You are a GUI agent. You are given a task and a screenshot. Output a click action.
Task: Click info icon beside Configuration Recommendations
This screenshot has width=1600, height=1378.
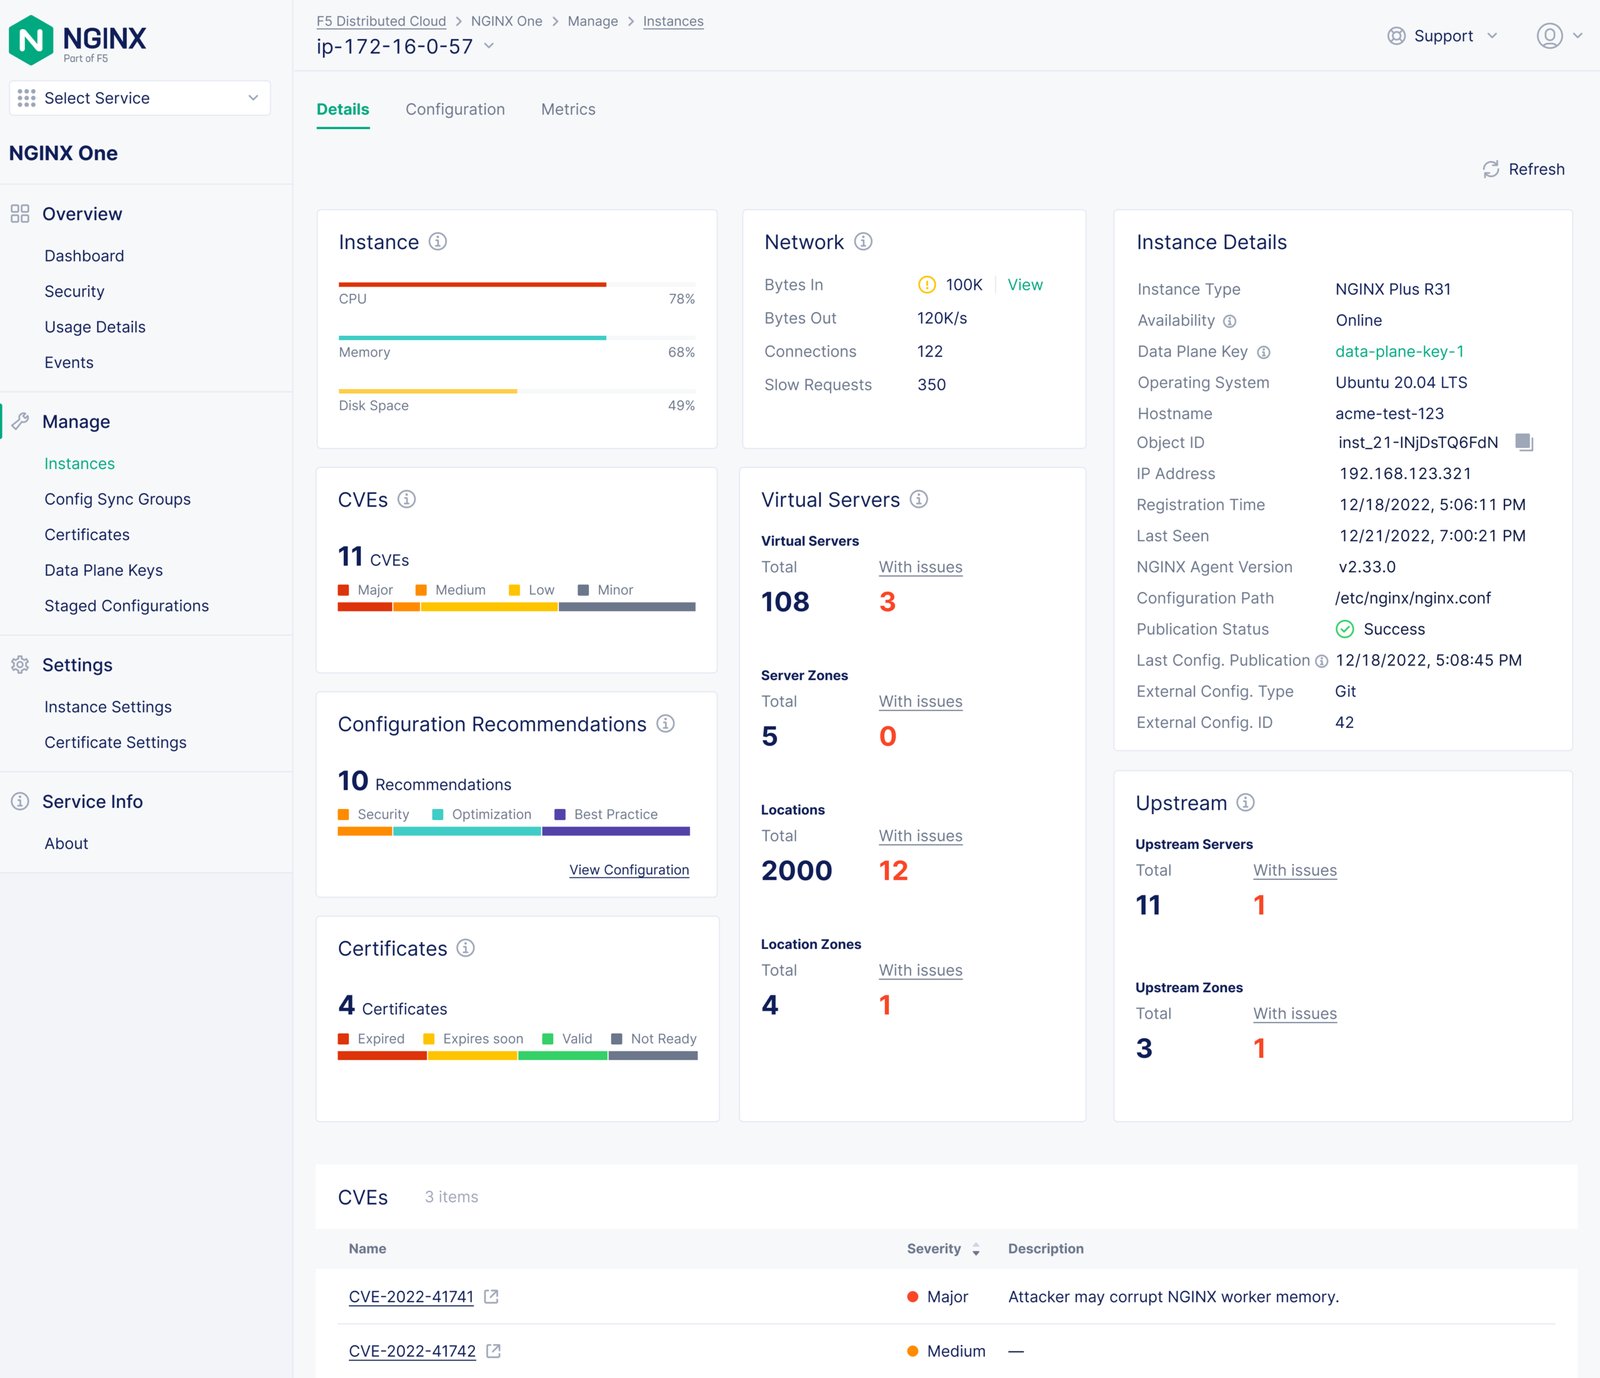point(666,724)
